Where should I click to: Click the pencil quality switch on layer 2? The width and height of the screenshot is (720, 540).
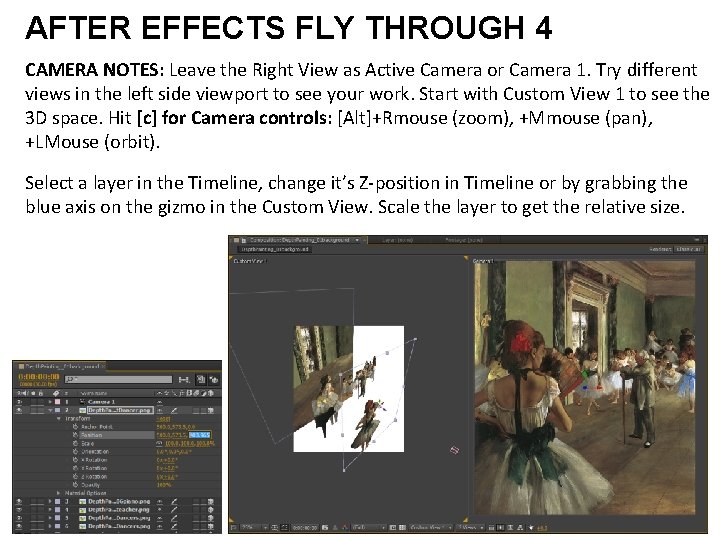point(174,410)
